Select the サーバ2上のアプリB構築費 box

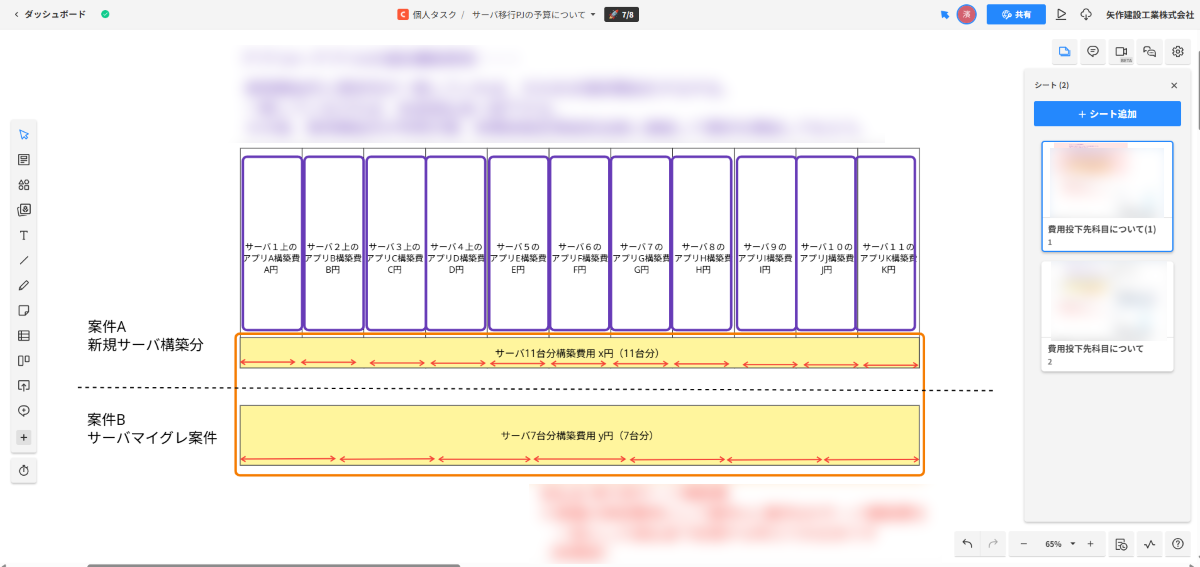coord(333,243)
